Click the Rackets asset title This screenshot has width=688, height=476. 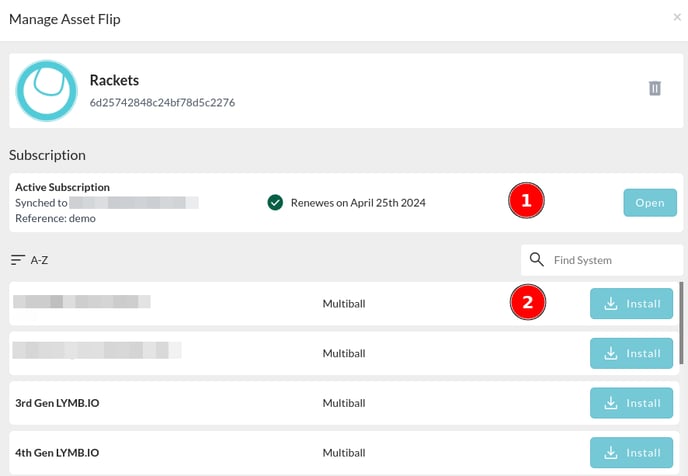point(114,80)
